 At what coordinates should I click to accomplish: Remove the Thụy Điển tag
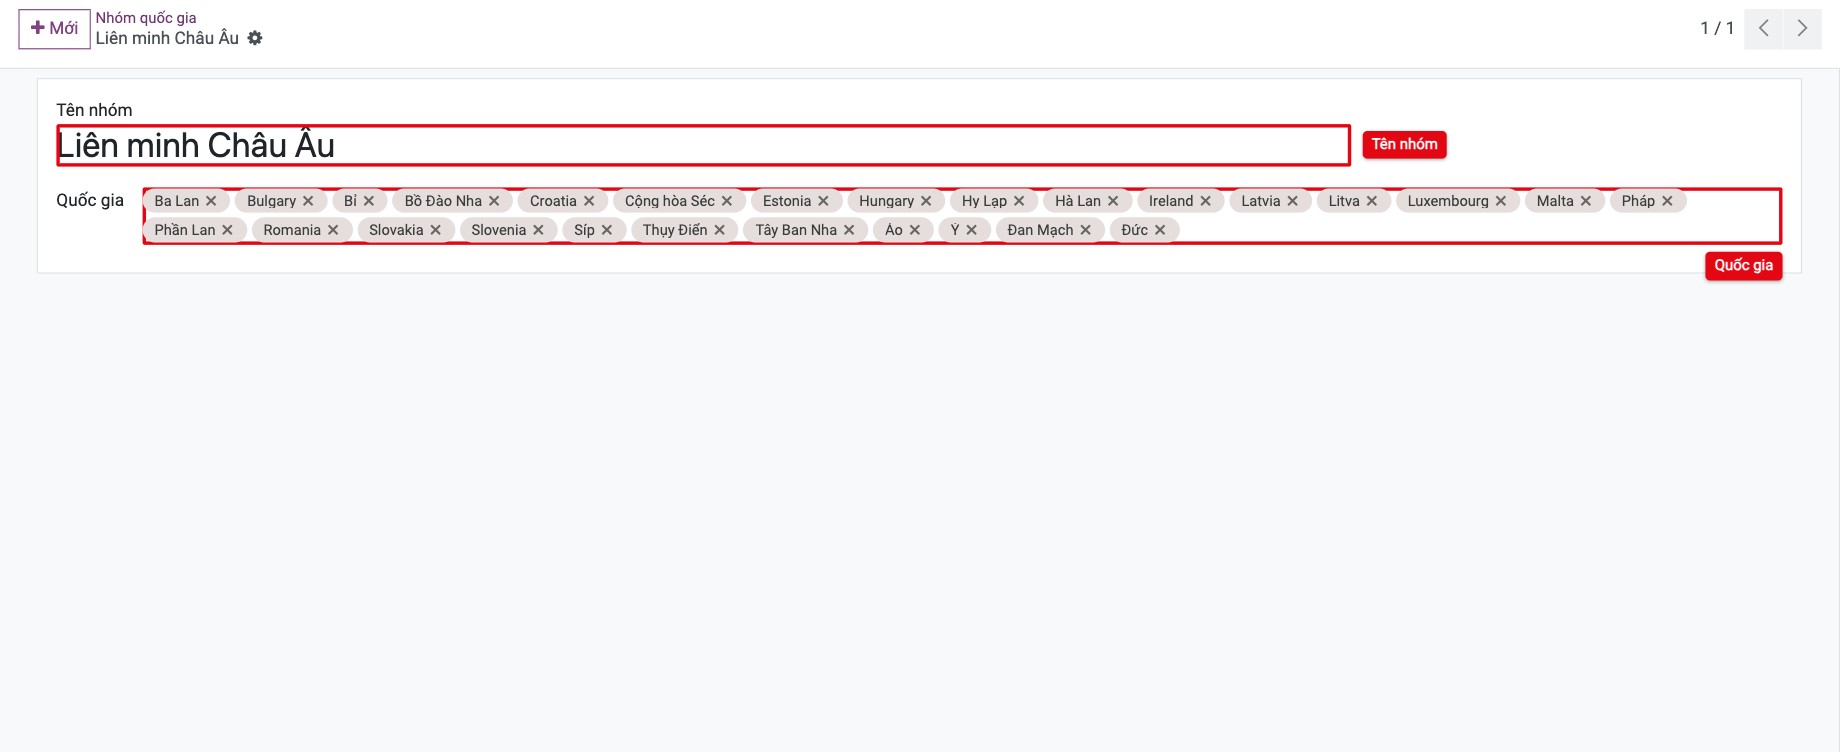coord(720,230)
